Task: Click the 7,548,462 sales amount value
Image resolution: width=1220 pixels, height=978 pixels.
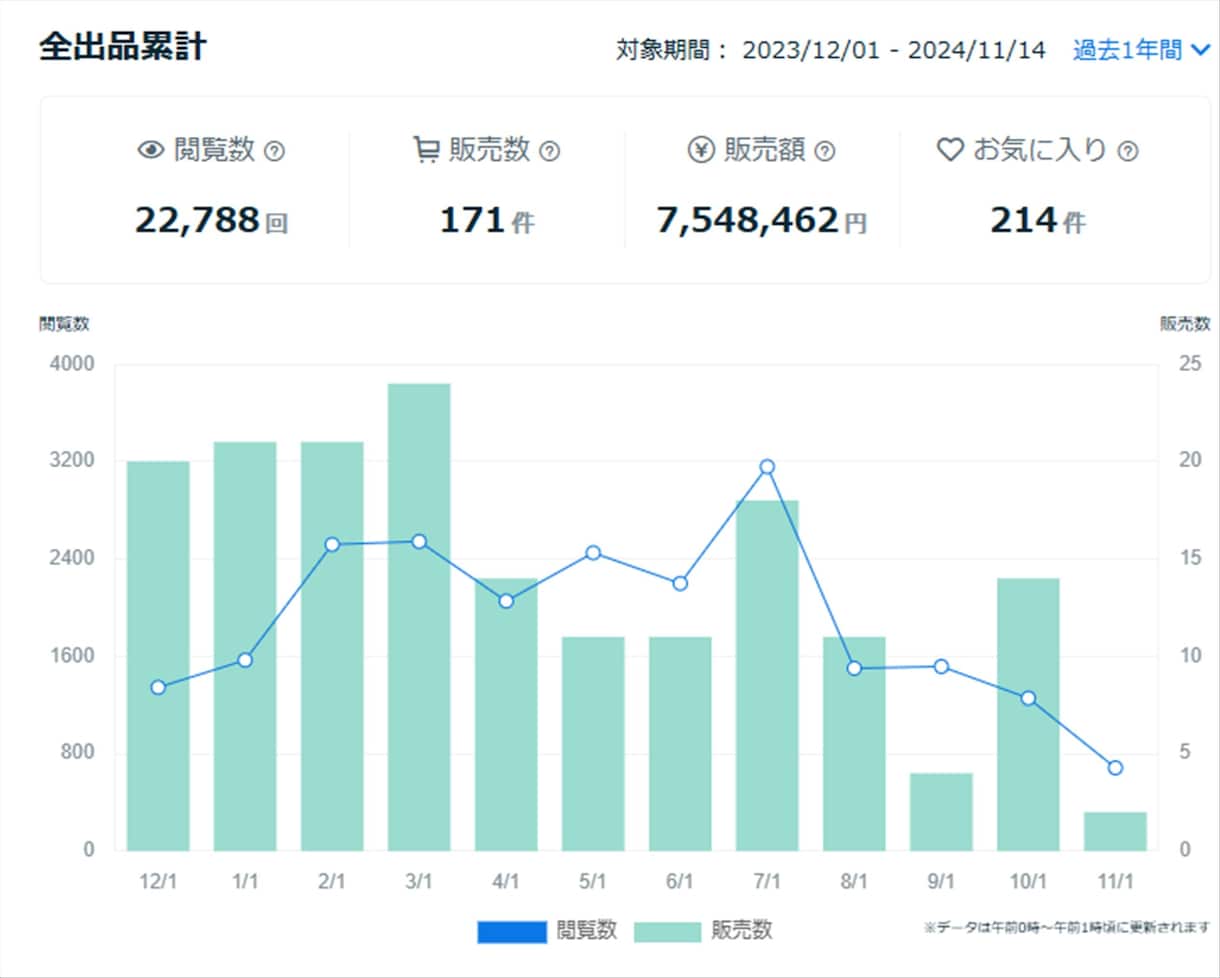Action: point(747,220)
